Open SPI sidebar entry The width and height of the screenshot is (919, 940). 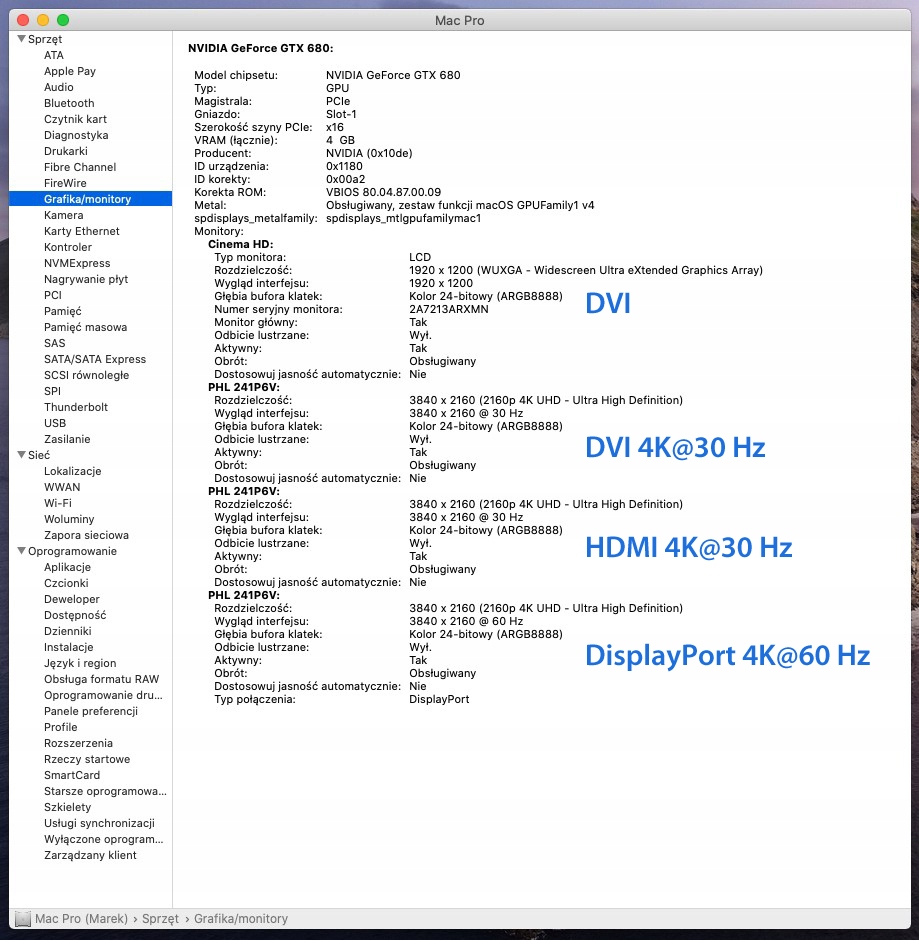[x=53, y=391]
